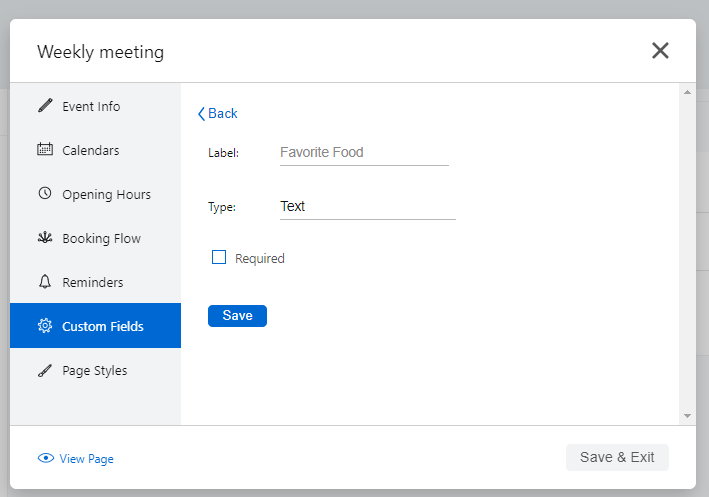The height and width of the screenshot is (497, 709).
Task: Switch to the Opening Hours tab
Action: tap(106, 194)
